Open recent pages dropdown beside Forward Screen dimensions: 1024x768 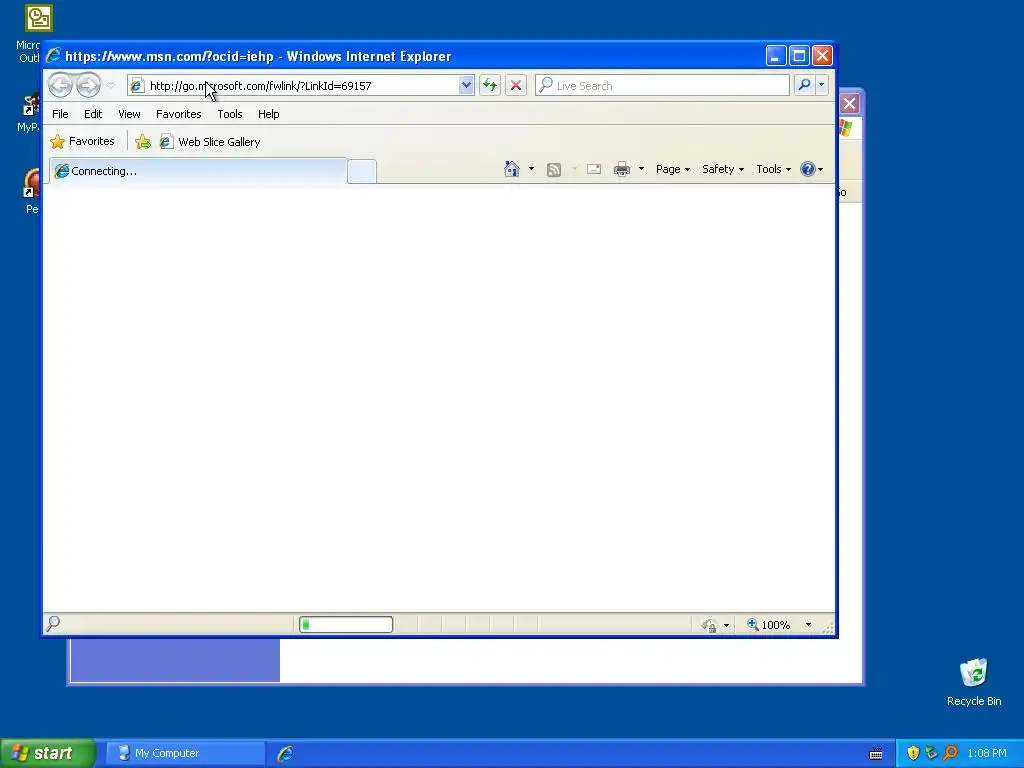(x=110, y=86)
